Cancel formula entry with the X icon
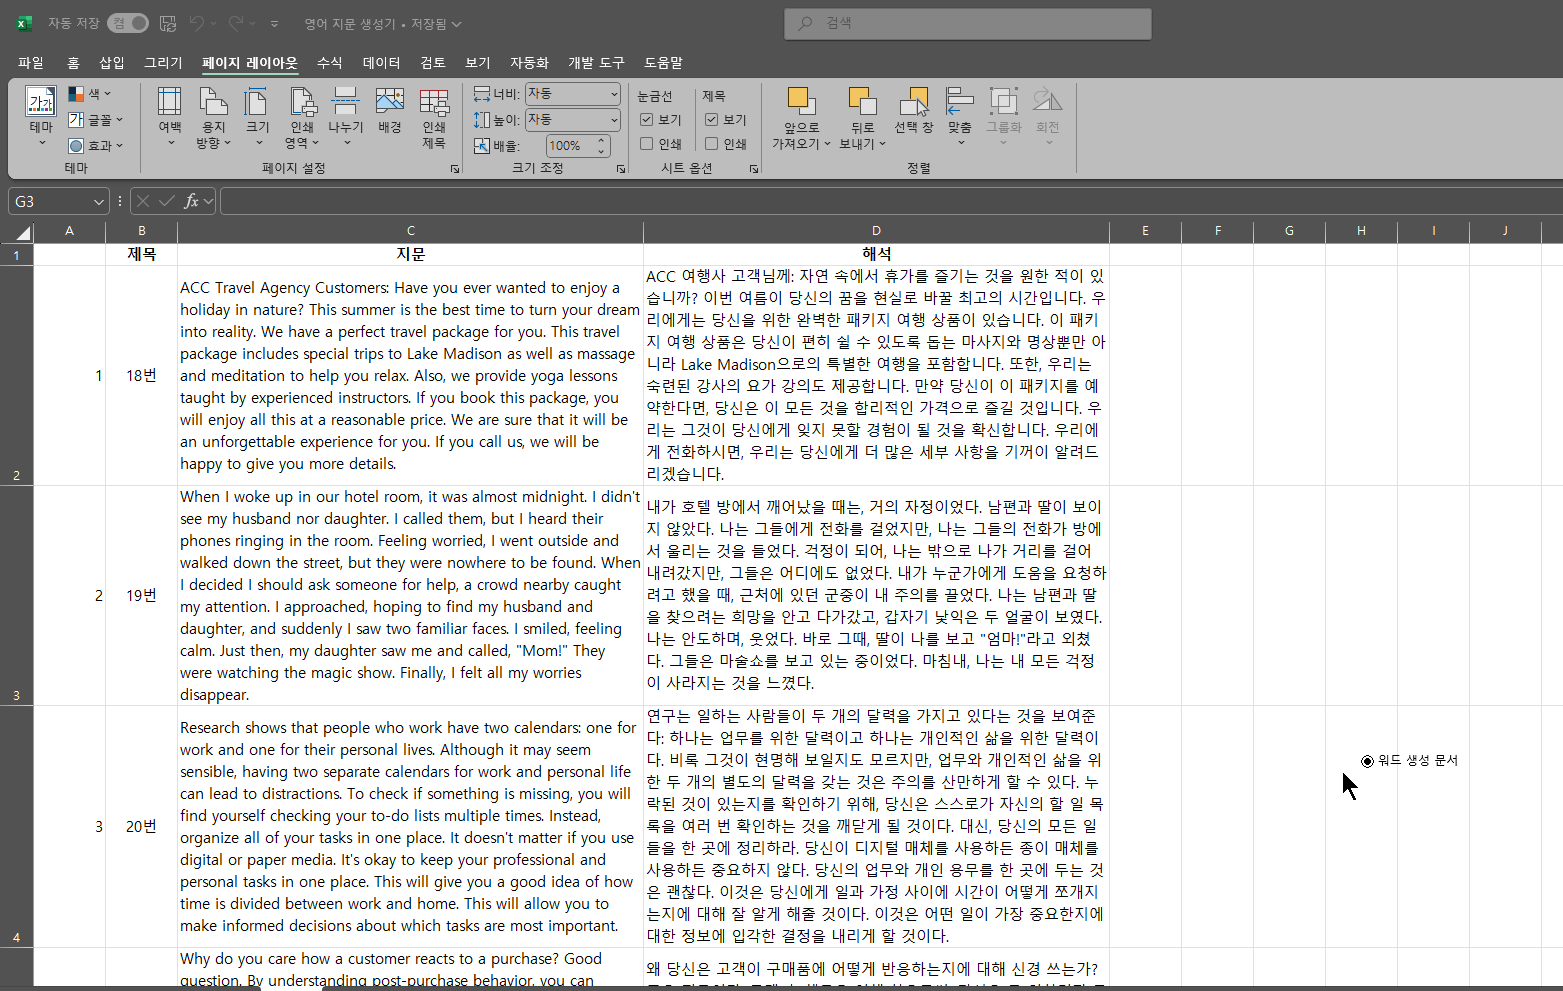Screen dimensions: 1563x991 (x=143, y=201)
